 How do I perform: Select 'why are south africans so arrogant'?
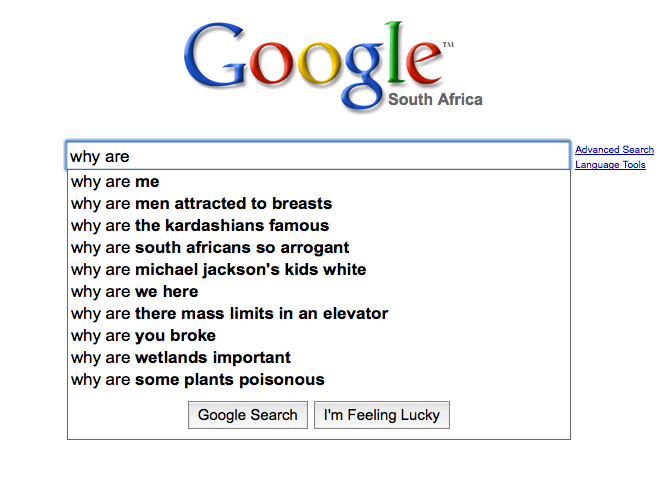210,248
